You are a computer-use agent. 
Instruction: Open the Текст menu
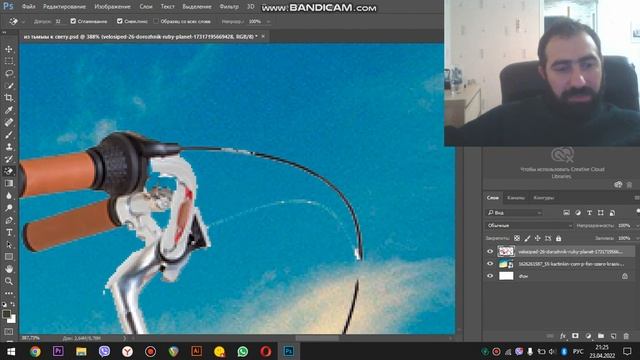(x=167, y=7)
